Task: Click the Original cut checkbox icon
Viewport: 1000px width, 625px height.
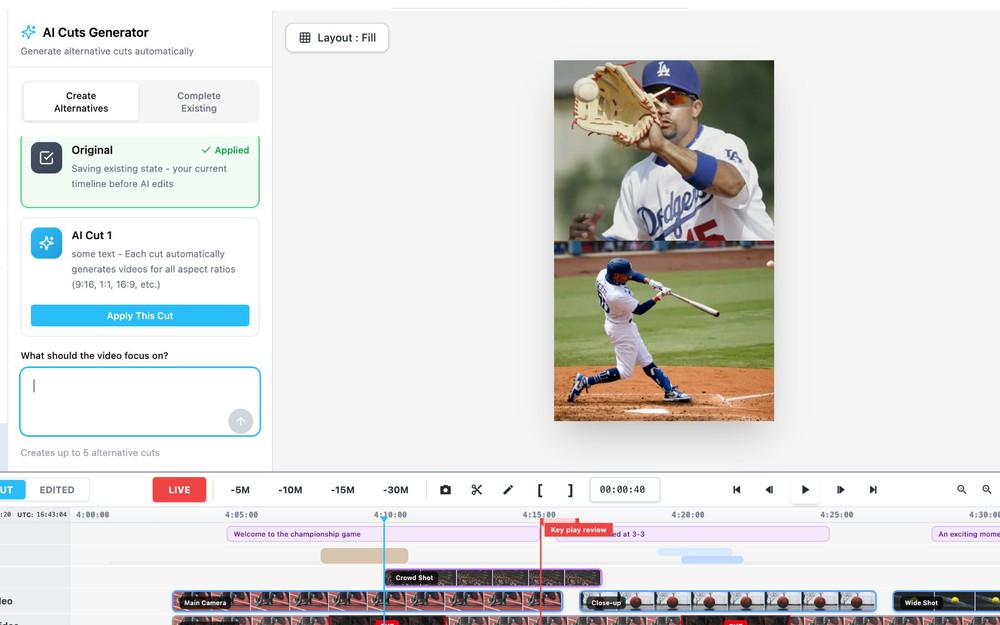Action: point(47,158)
